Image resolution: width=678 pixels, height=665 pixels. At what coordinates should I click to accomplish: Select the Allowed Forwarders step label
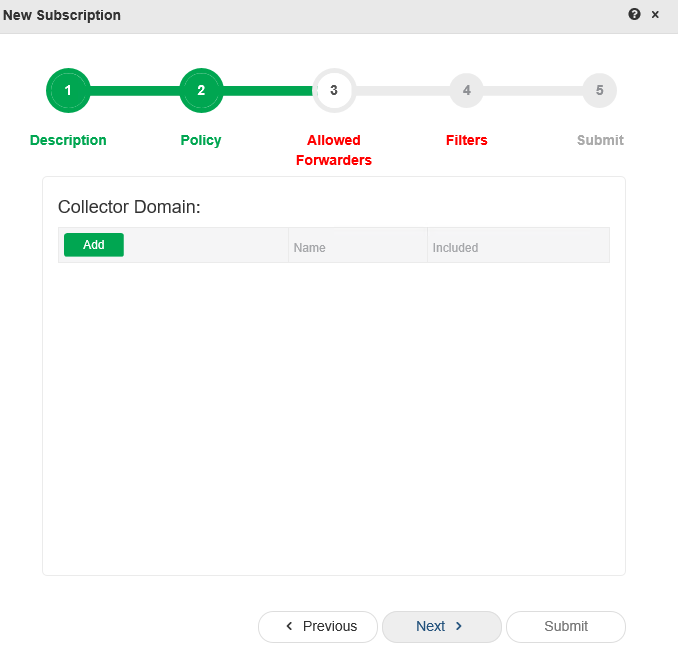point(334,150)
